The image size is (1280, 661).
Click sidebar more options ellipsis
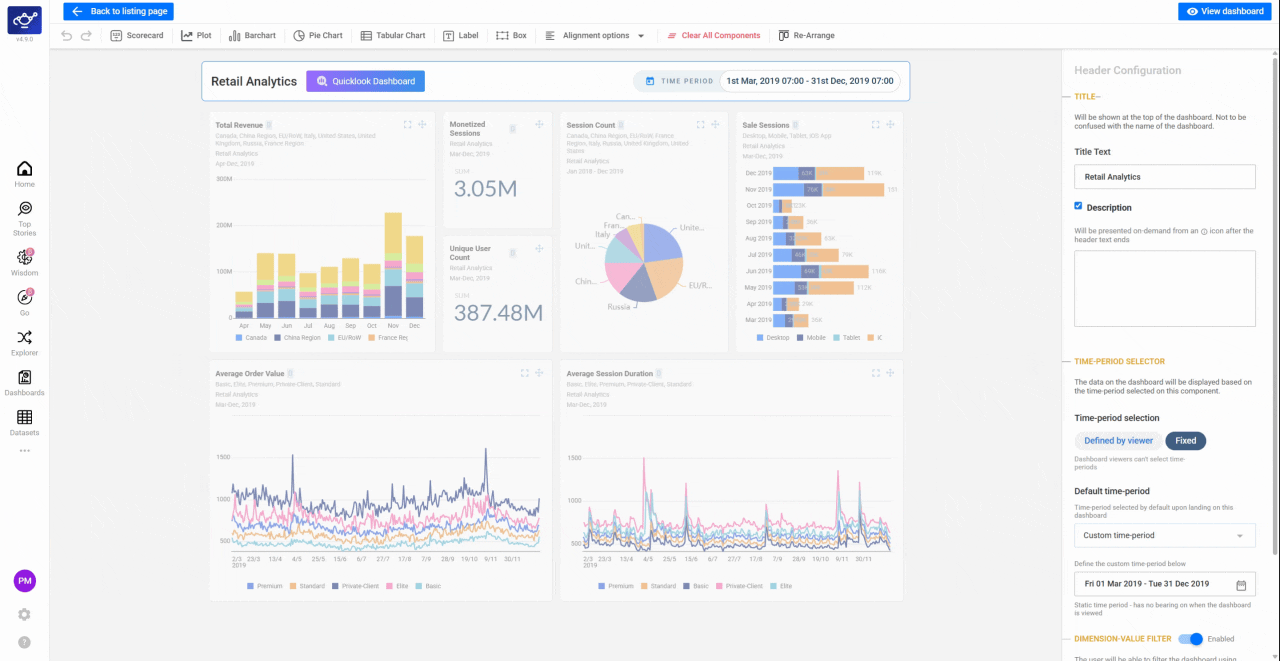[x=24, y=451]
